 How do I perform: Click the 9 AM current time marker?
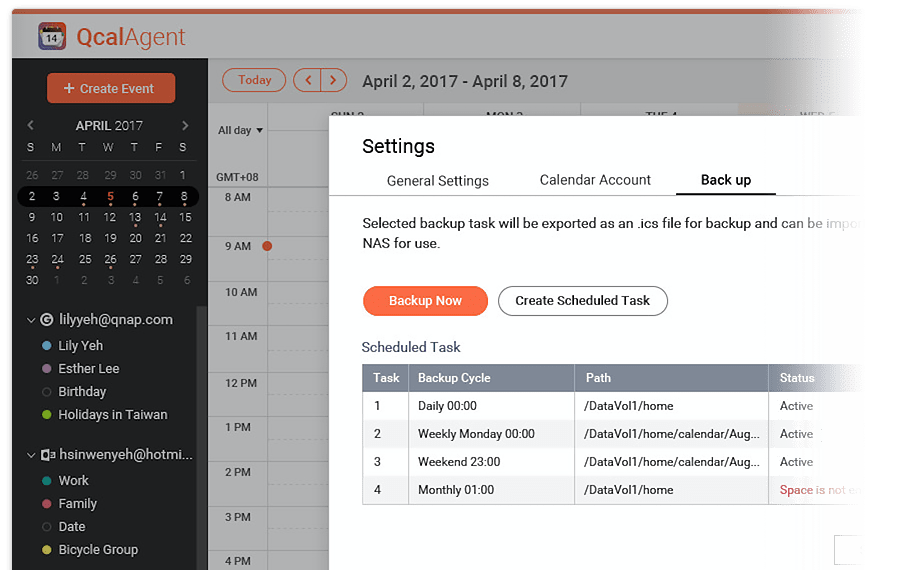(267, 246)
